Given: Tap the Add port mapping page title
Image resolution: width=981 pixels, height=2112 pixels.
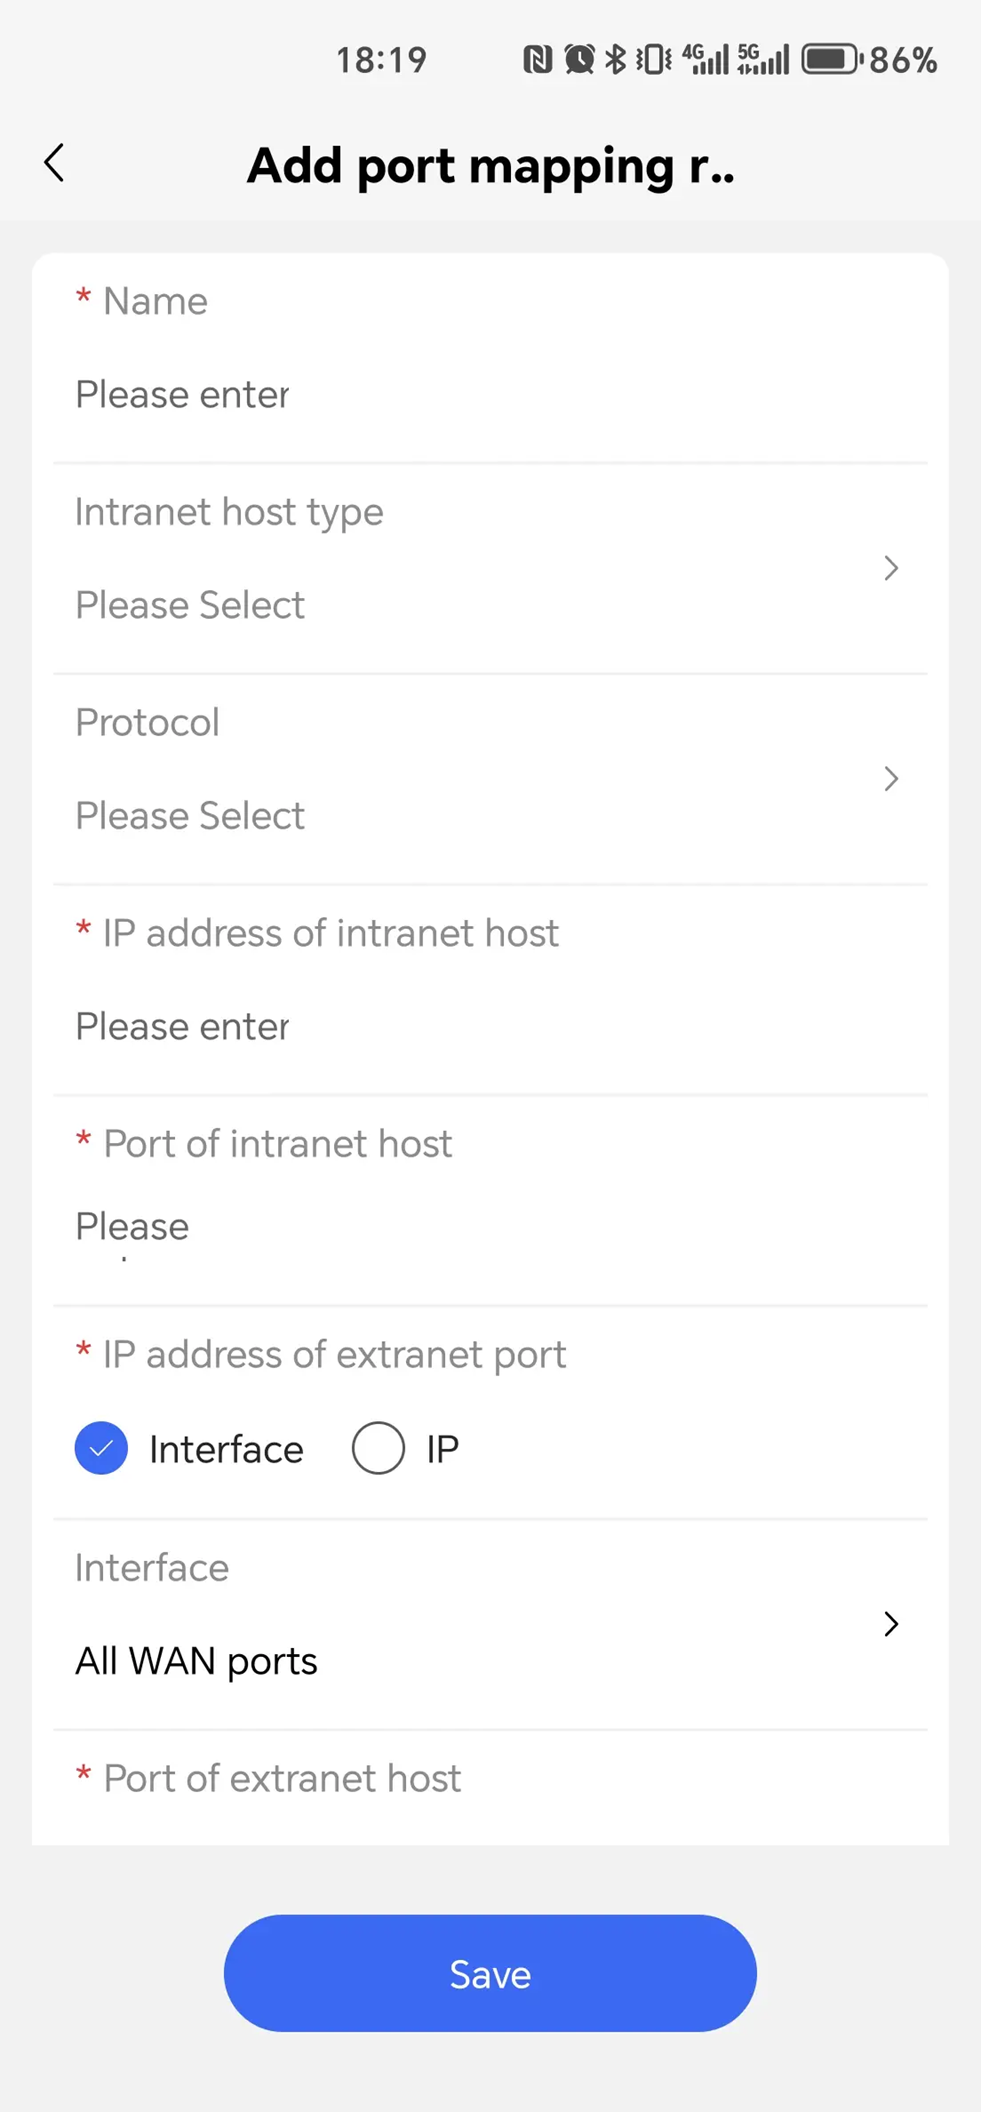Looking at the screenshot, I should tap(490, 165).
